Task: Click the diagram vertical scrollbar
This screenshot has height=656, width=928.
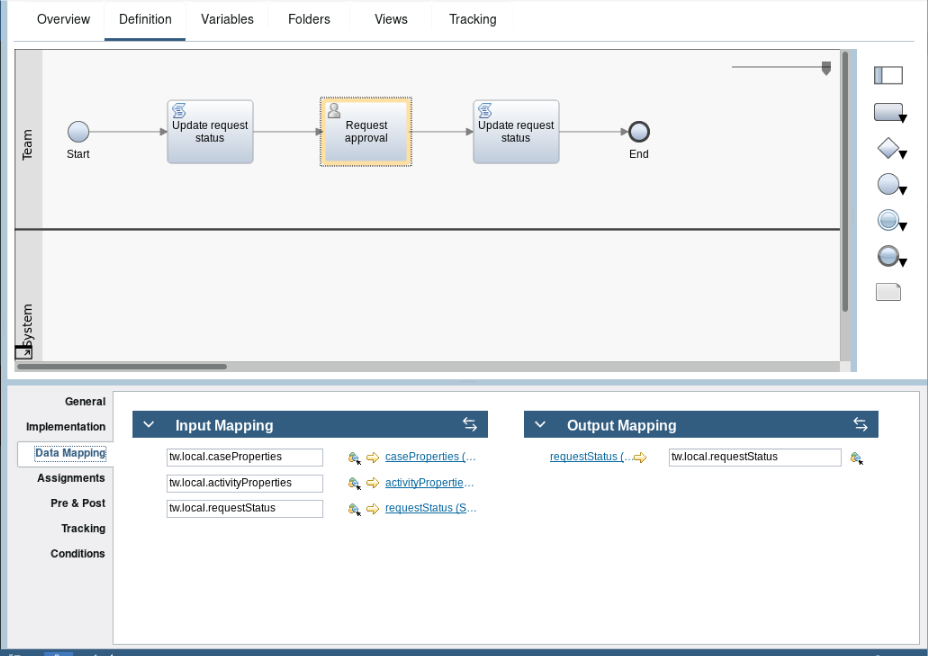Action: click(x=845, y=182)
